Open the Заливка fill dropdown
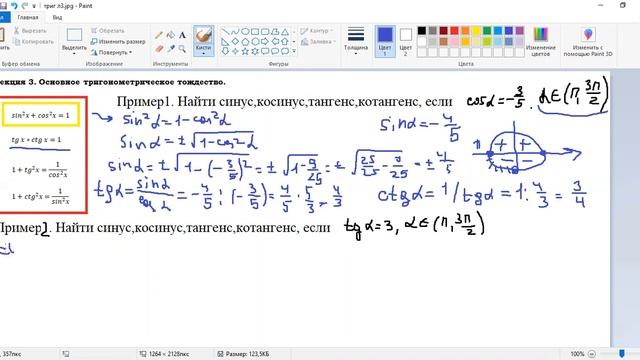The width and height of the screenshot is (640, 360). click(318, 42)
